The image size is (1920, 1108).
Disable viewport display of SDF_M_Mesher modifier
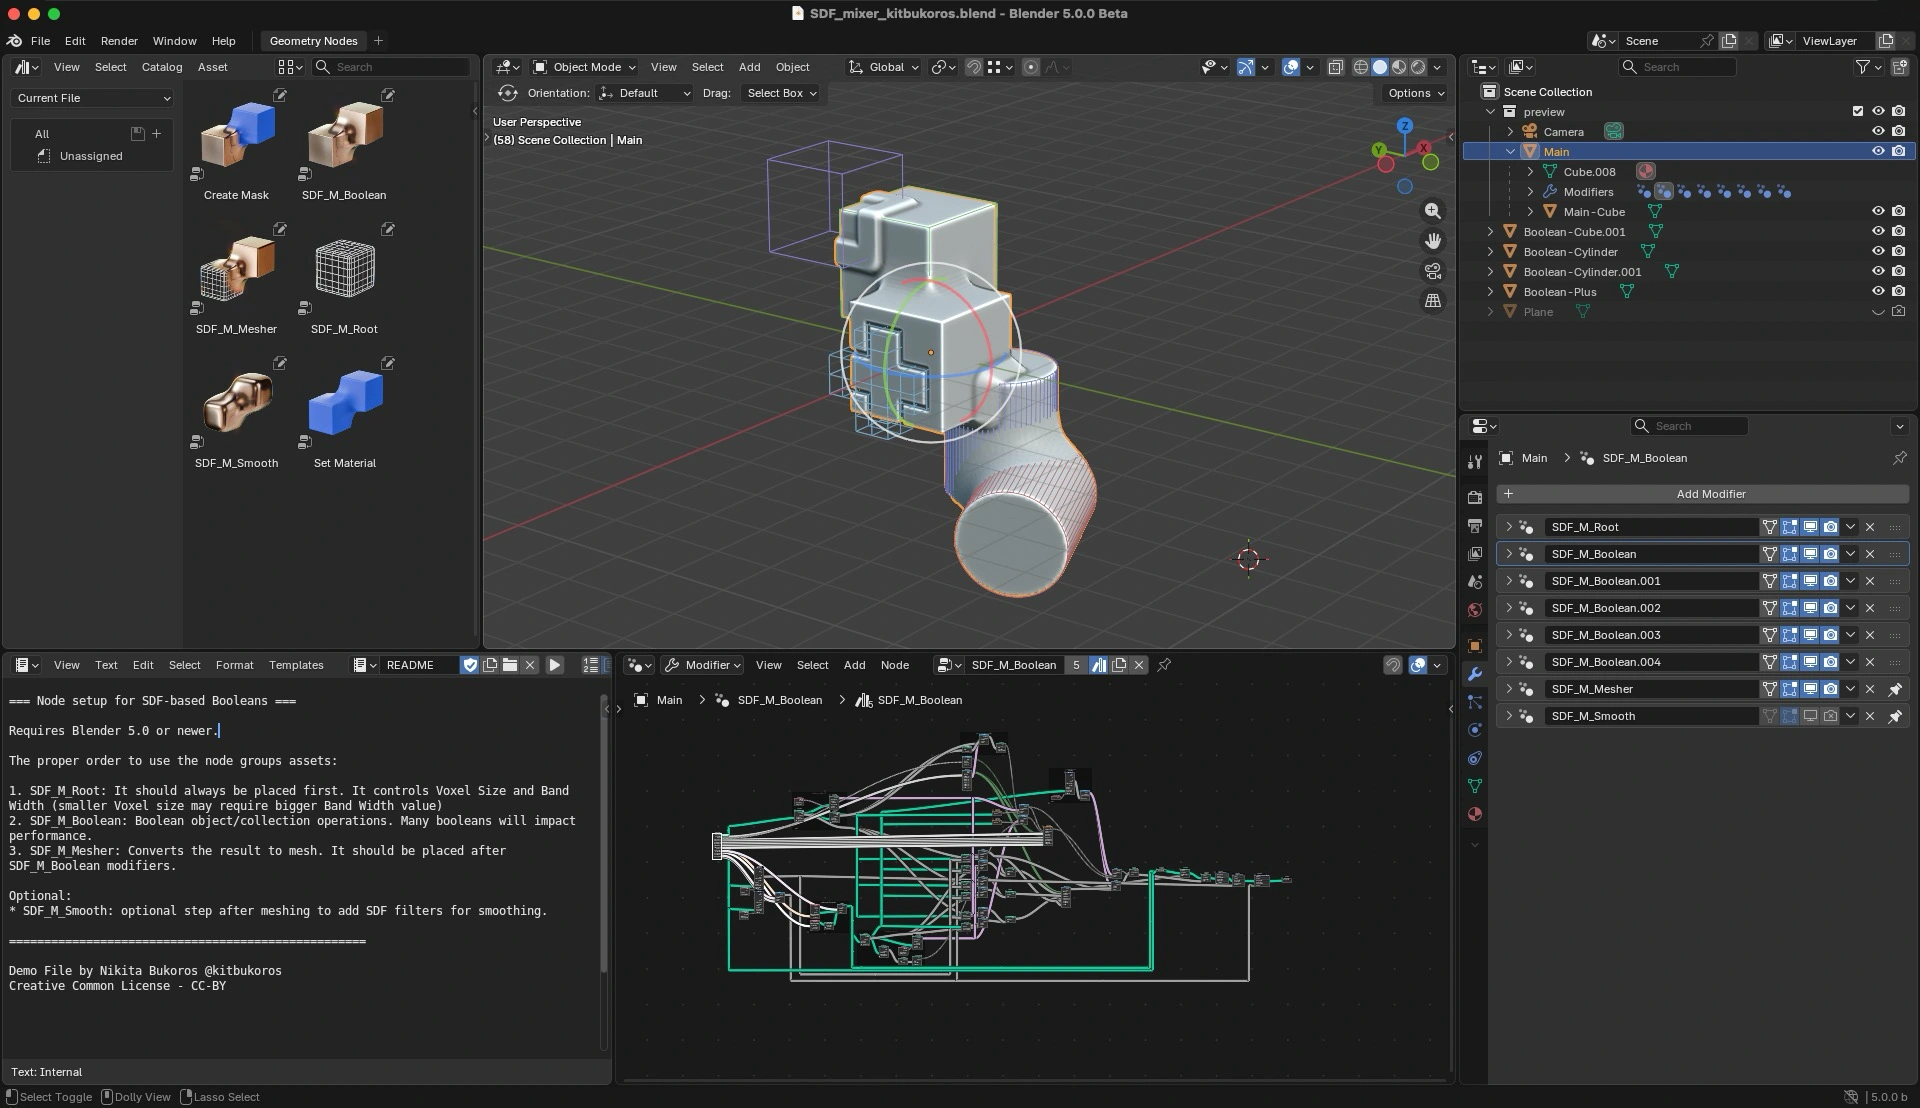[x=1810, y=689]
